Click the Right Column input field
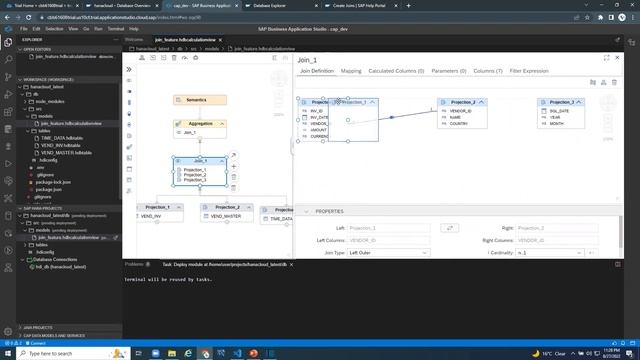Image resolution: width=640 pixels, height=360 pixels. tap(557, 241)
